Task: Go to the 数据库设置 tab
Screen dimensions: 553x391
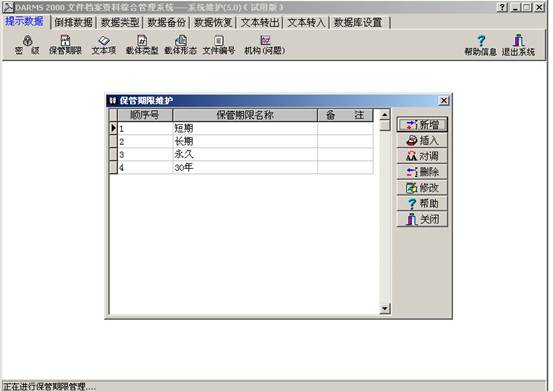Action: (358, 23)
